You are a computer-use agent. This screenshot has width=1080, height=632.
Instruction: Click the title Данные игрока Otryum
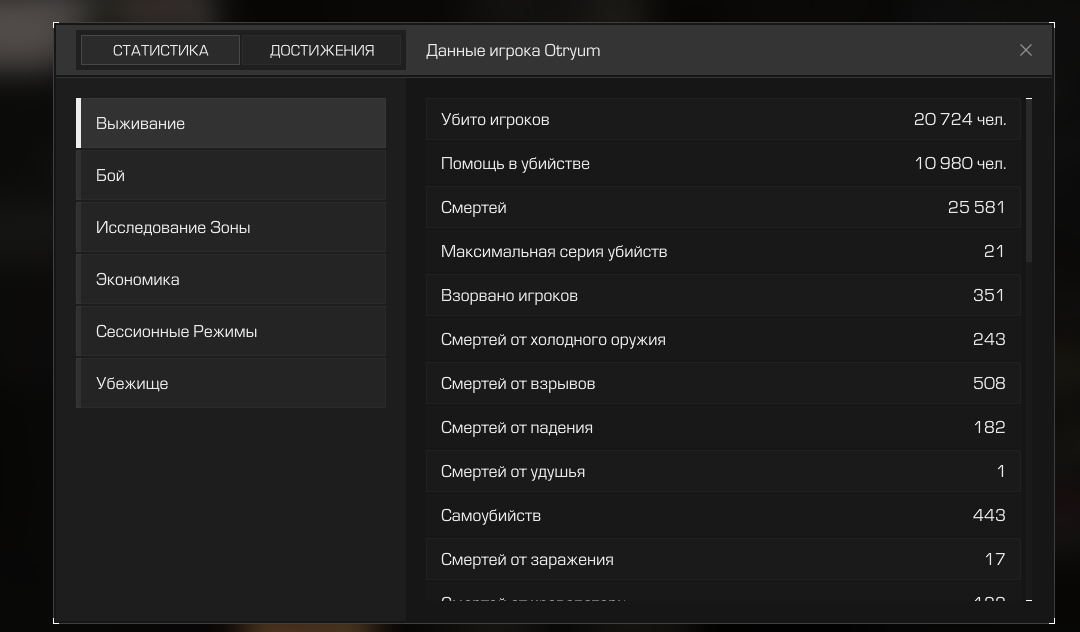pyautogui.click(x=513, y=51)
